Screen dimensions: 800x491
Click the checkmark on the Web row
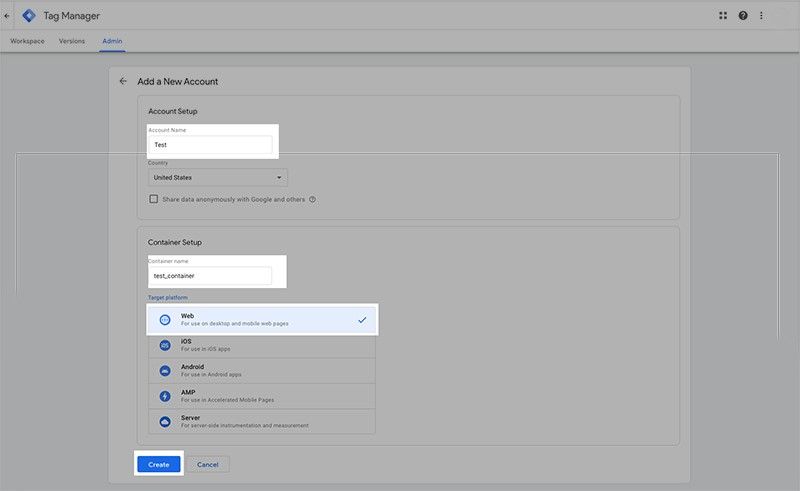362,320
